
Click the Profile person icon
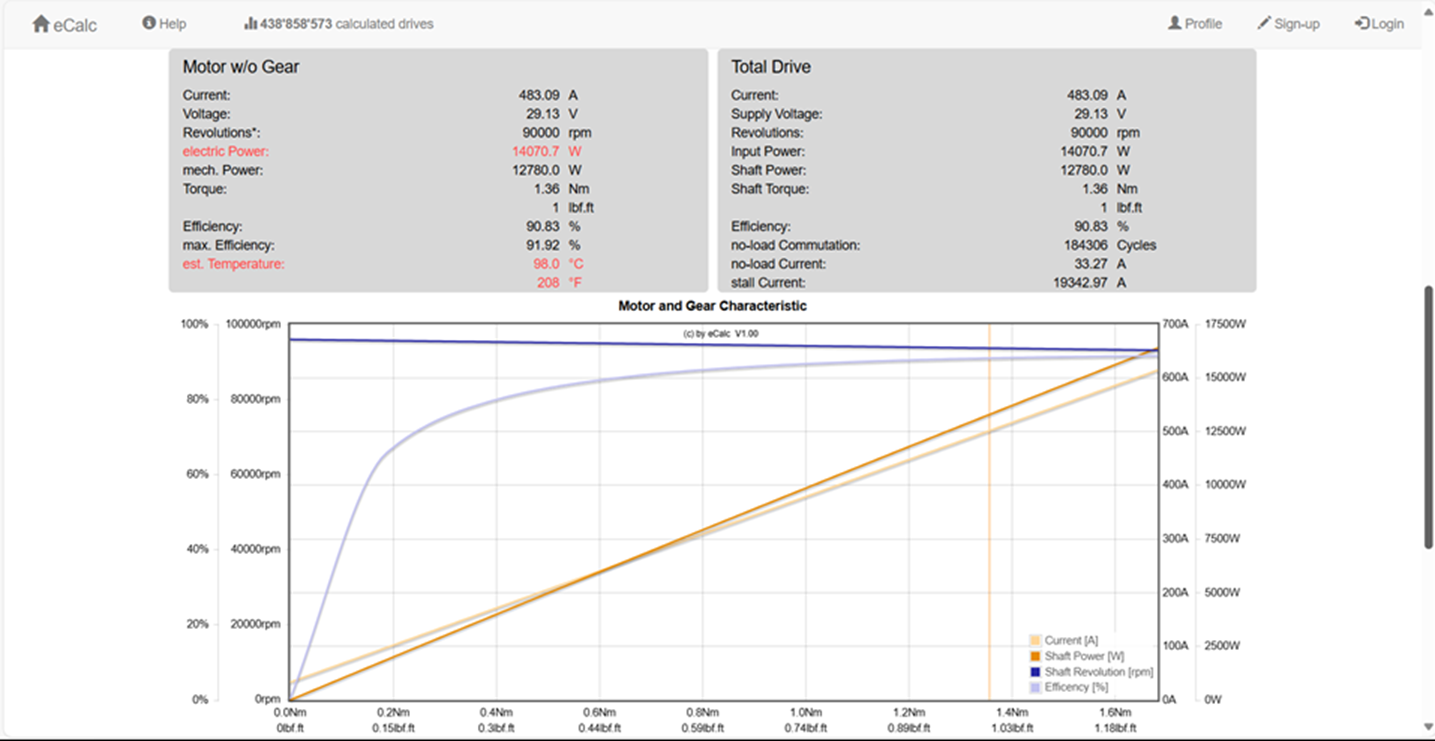point(1175,23)
